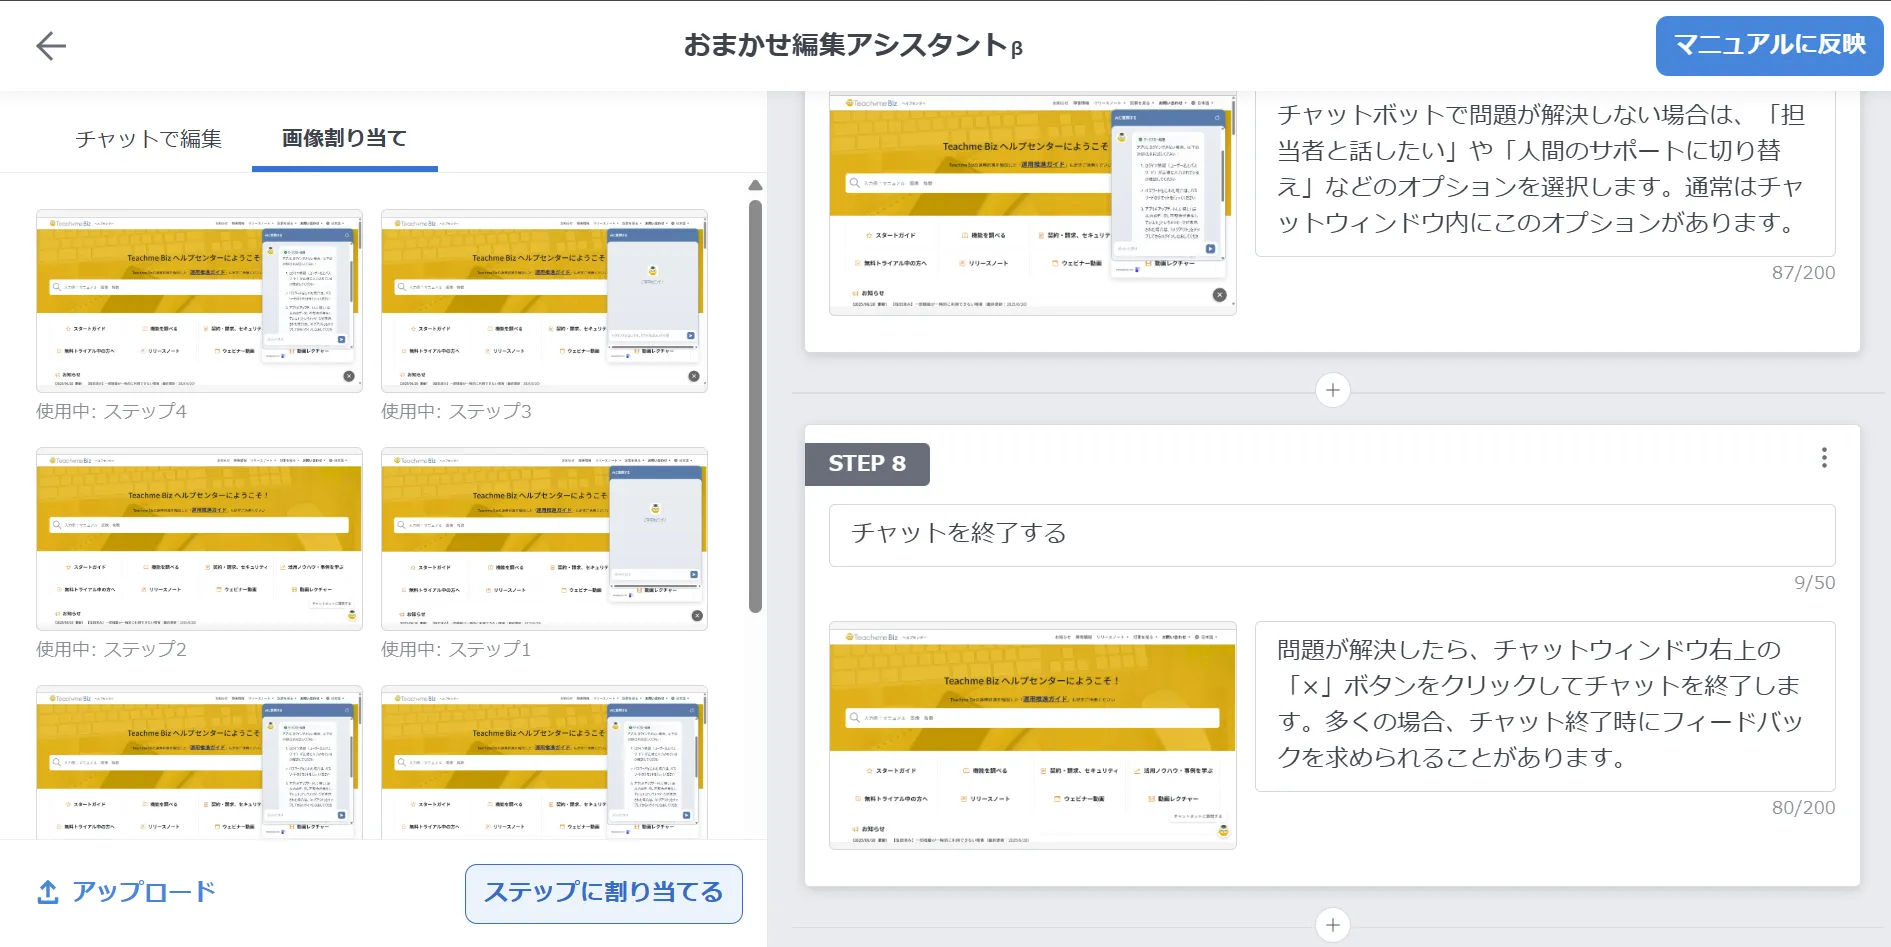Click the back arrow to exit the assistant
The image size is (1891, 947).
pos(49,45)
